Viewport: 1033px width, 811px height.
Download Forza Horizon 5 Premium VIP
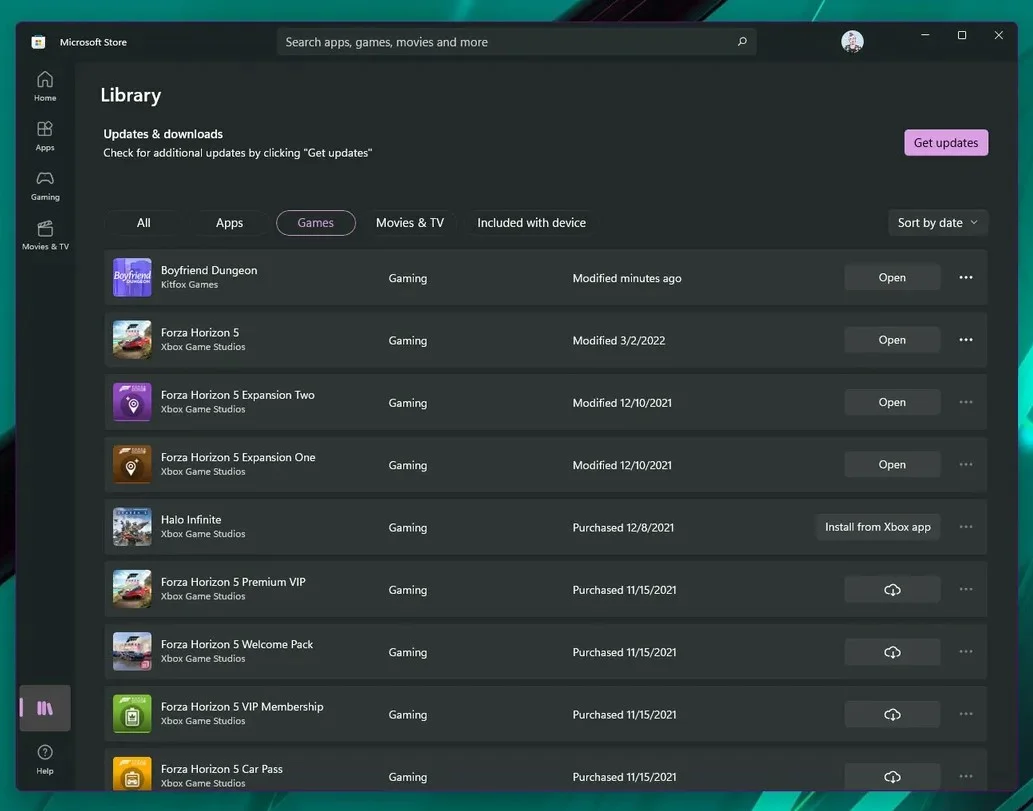(x=892, y=590)
